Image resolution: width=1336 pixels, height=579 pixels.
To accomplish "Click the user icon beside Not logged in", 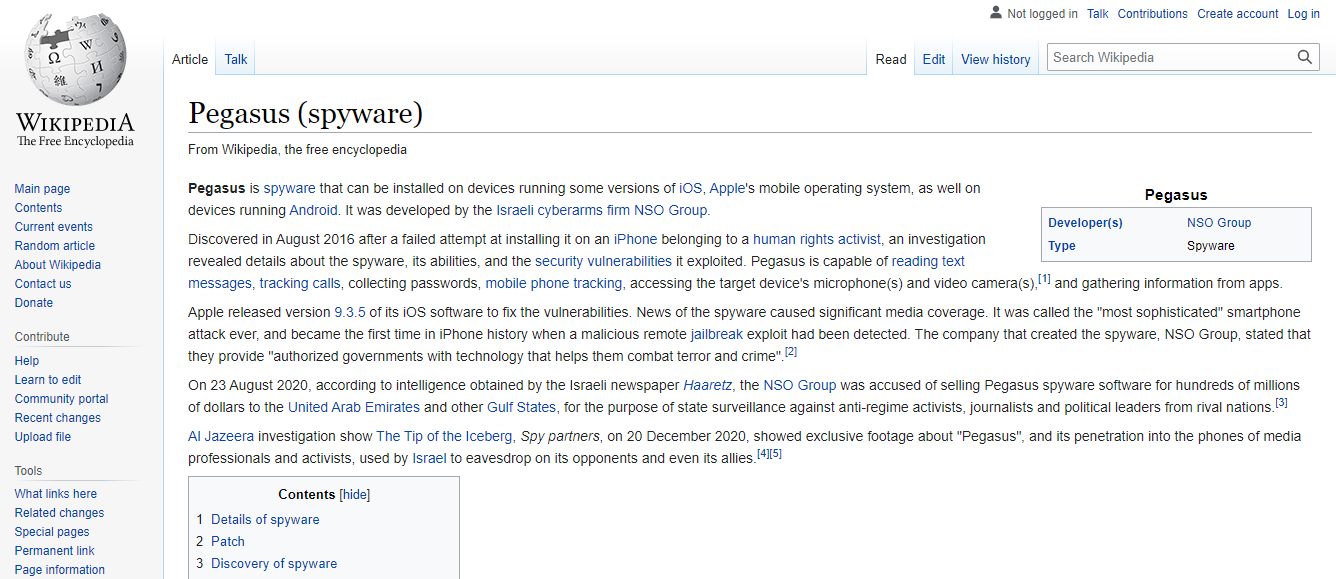I will (x=996, y=13).
